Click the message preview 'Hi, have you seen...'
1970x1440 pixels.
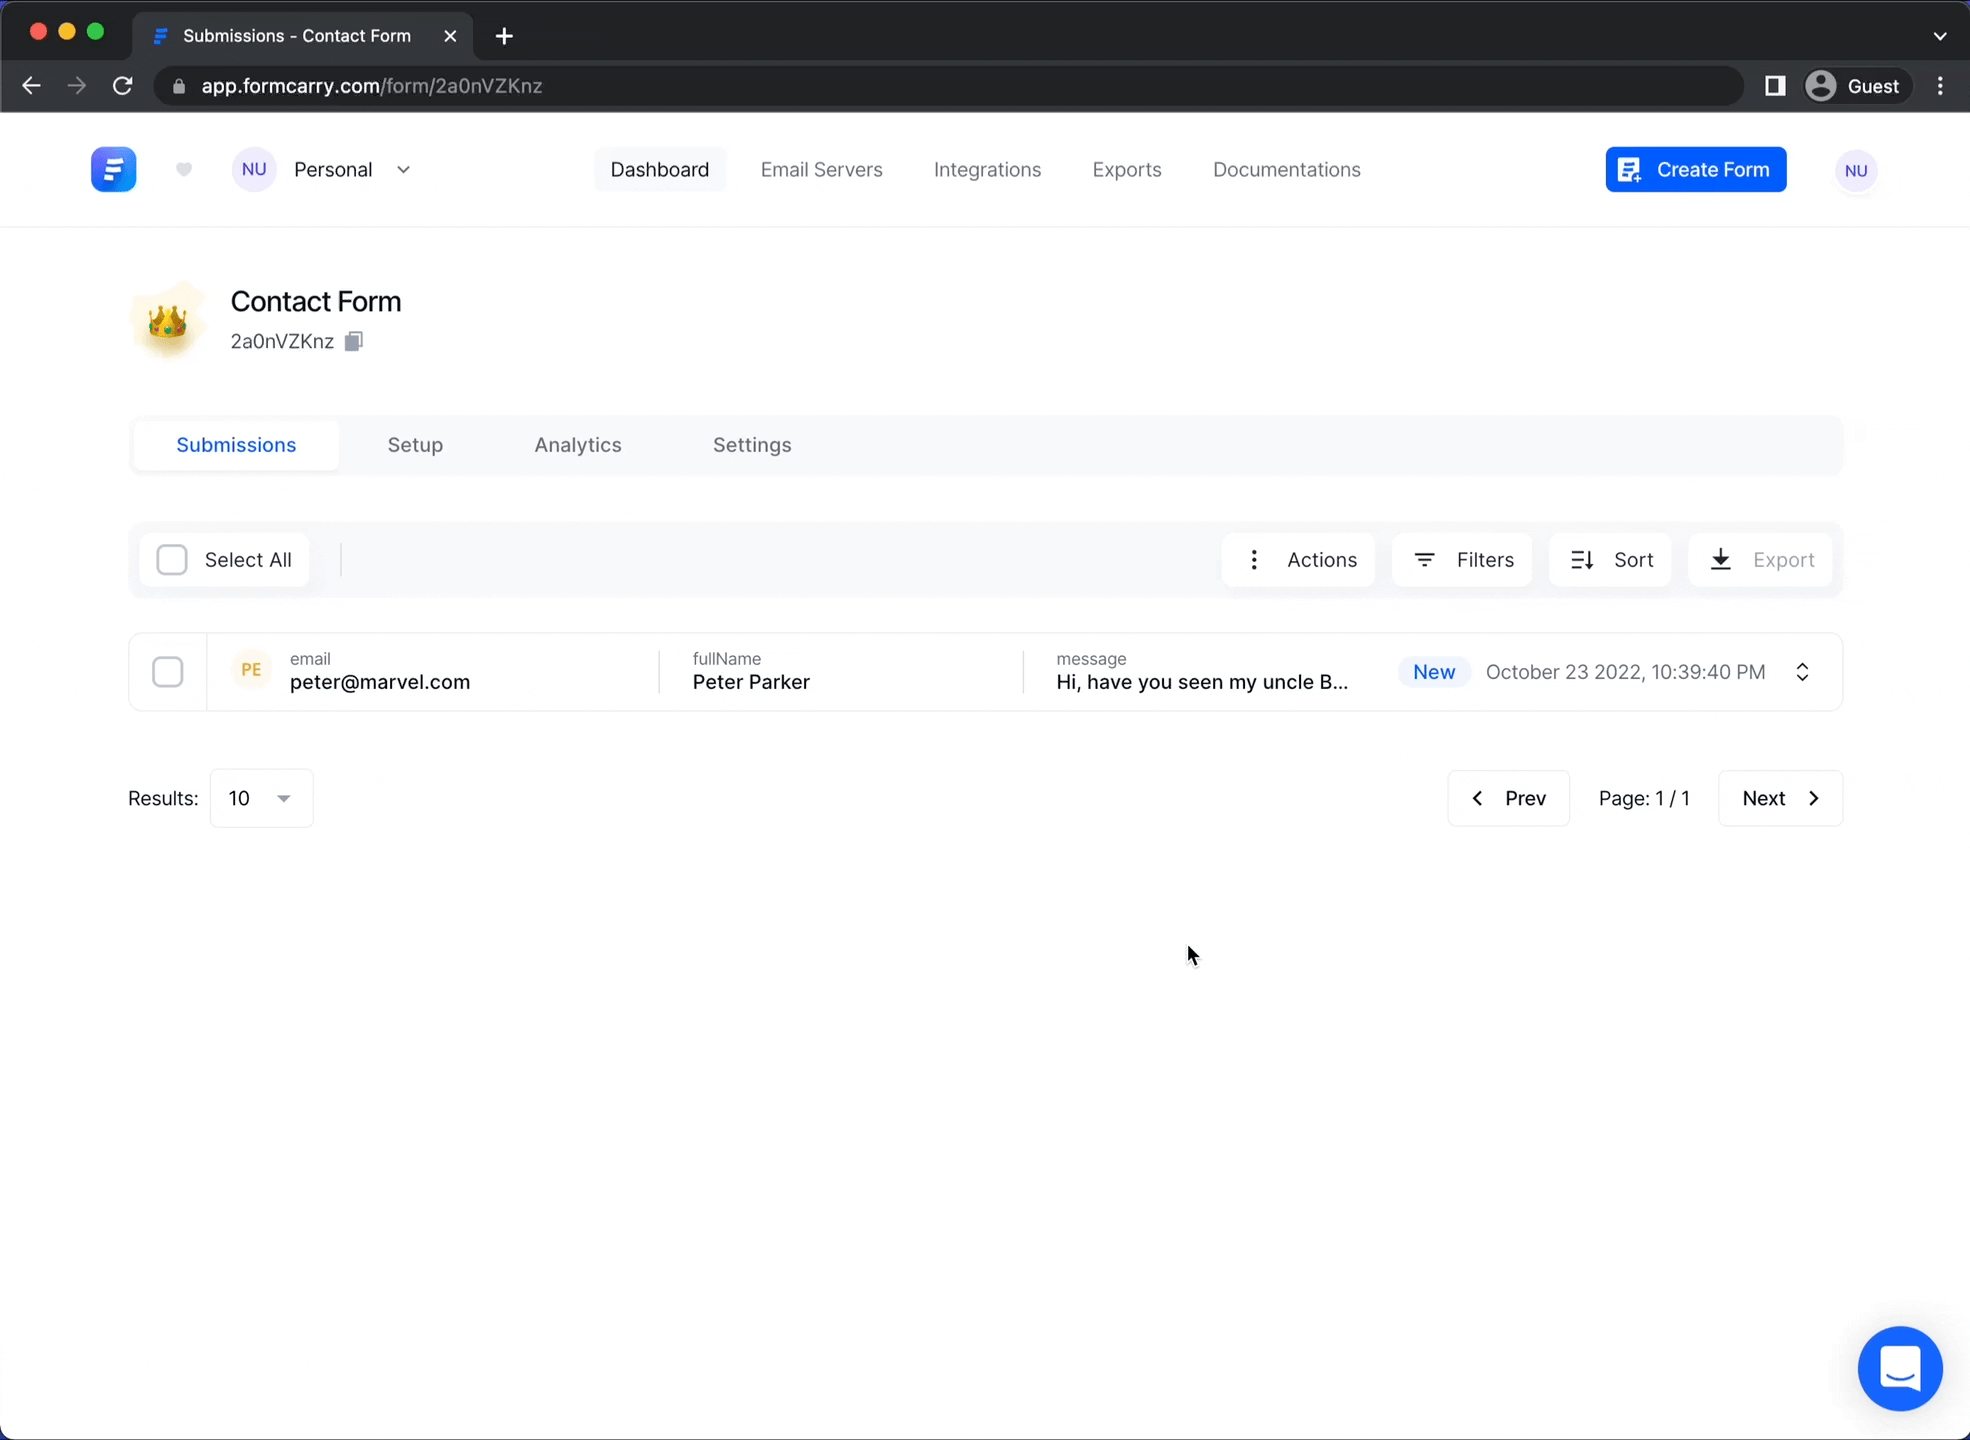click(1202, 682)
